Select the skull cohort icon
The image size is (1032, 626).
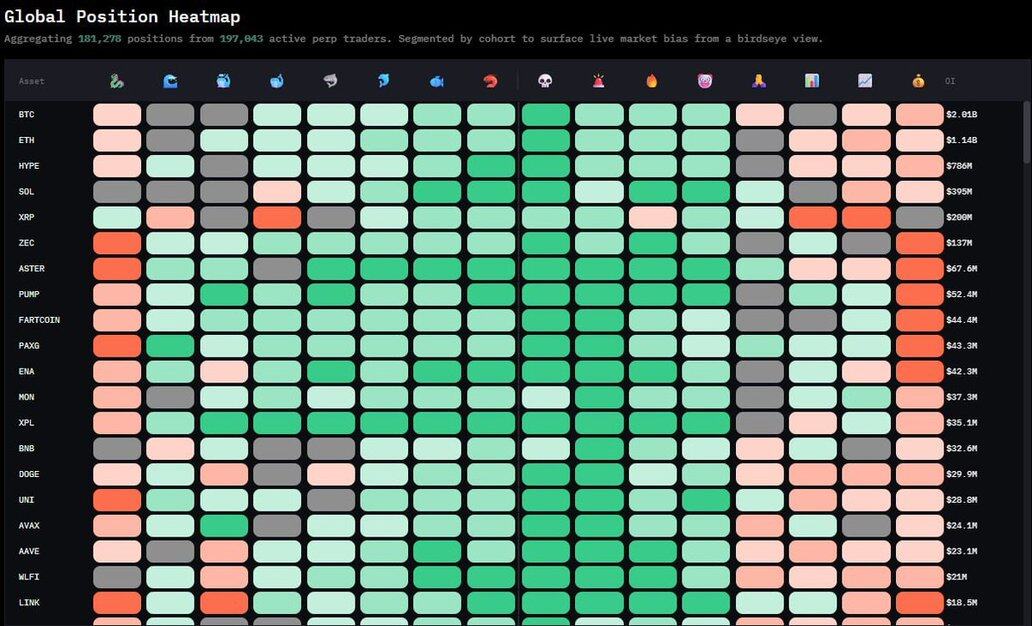[x=545, y=81]
